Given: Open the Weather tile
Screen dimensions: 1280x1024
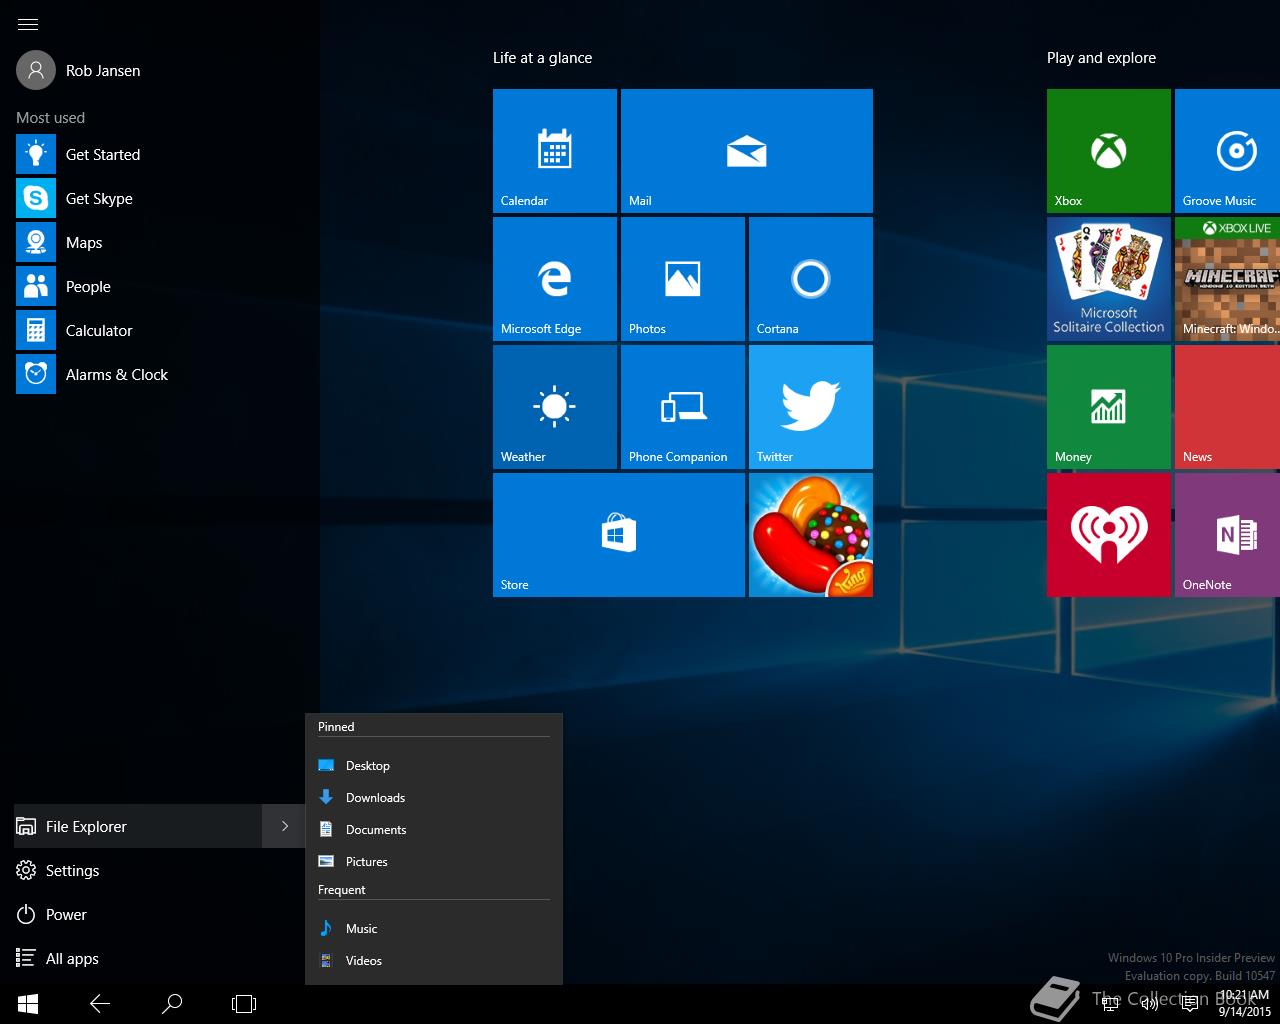Looking at the screenshot, I should click(x=555, y=407).
